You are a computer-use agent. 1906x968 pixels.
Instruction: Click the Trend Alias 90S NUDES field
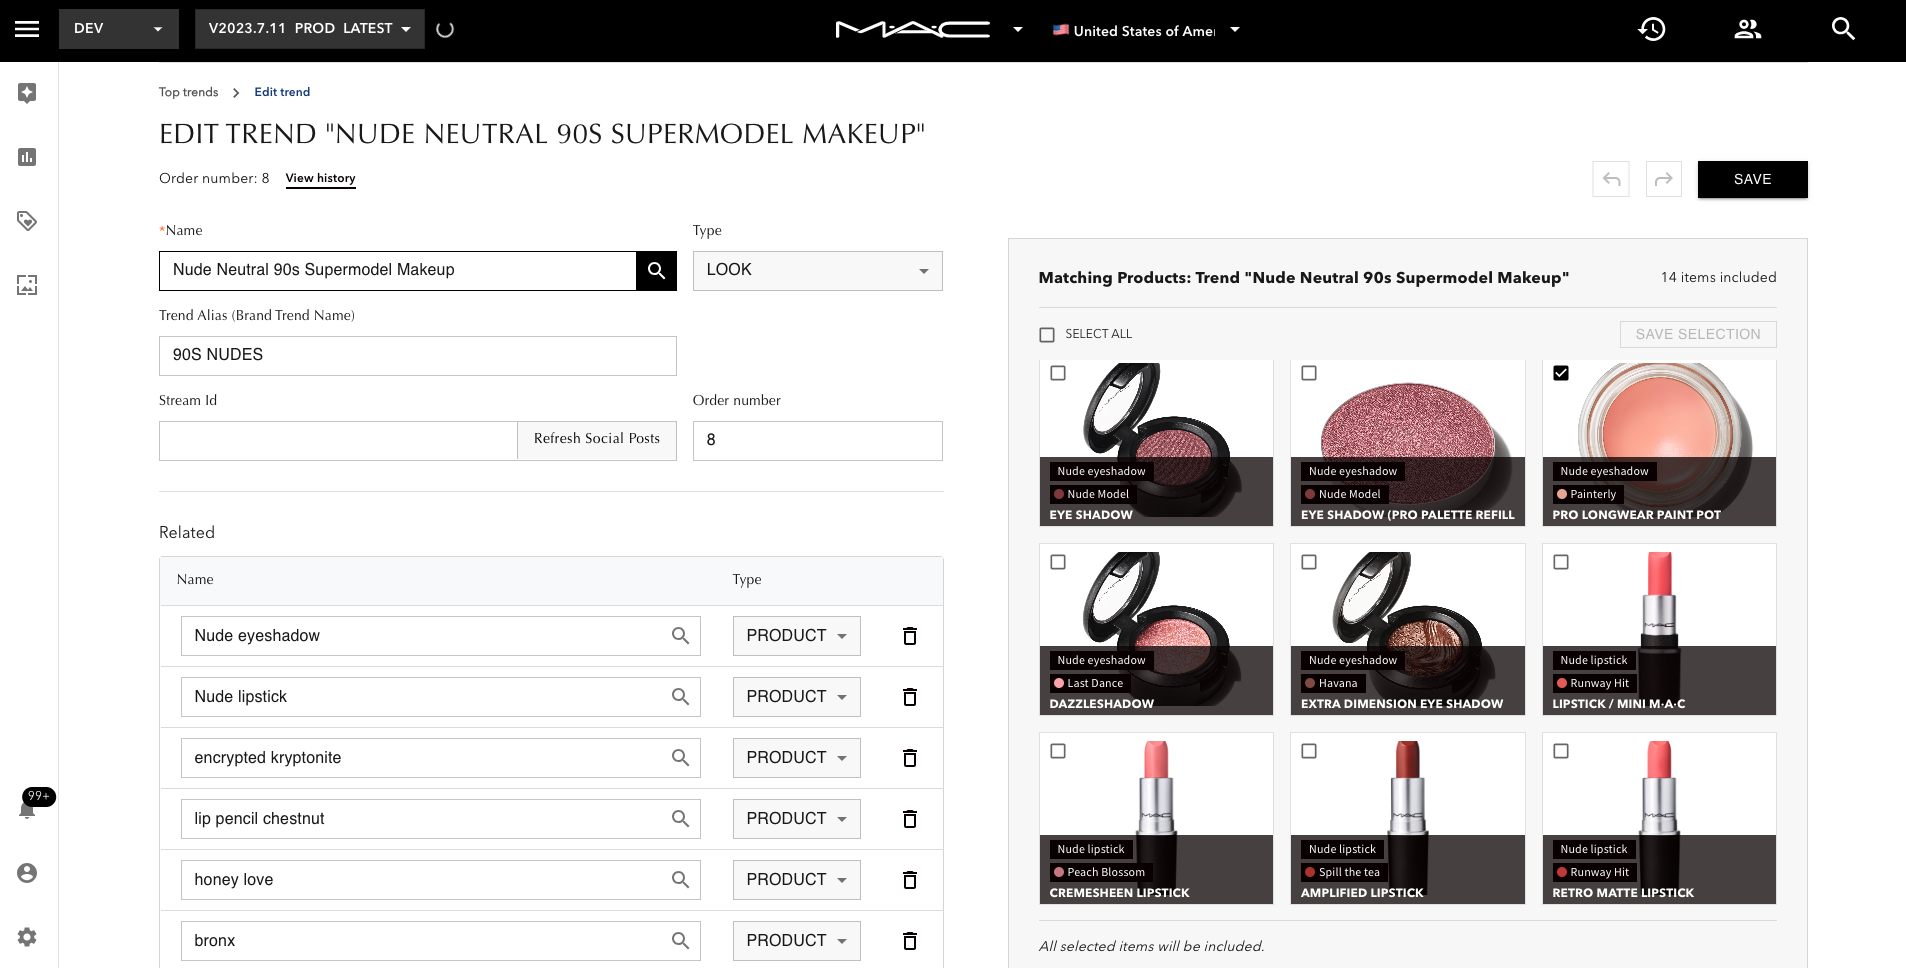418,356
